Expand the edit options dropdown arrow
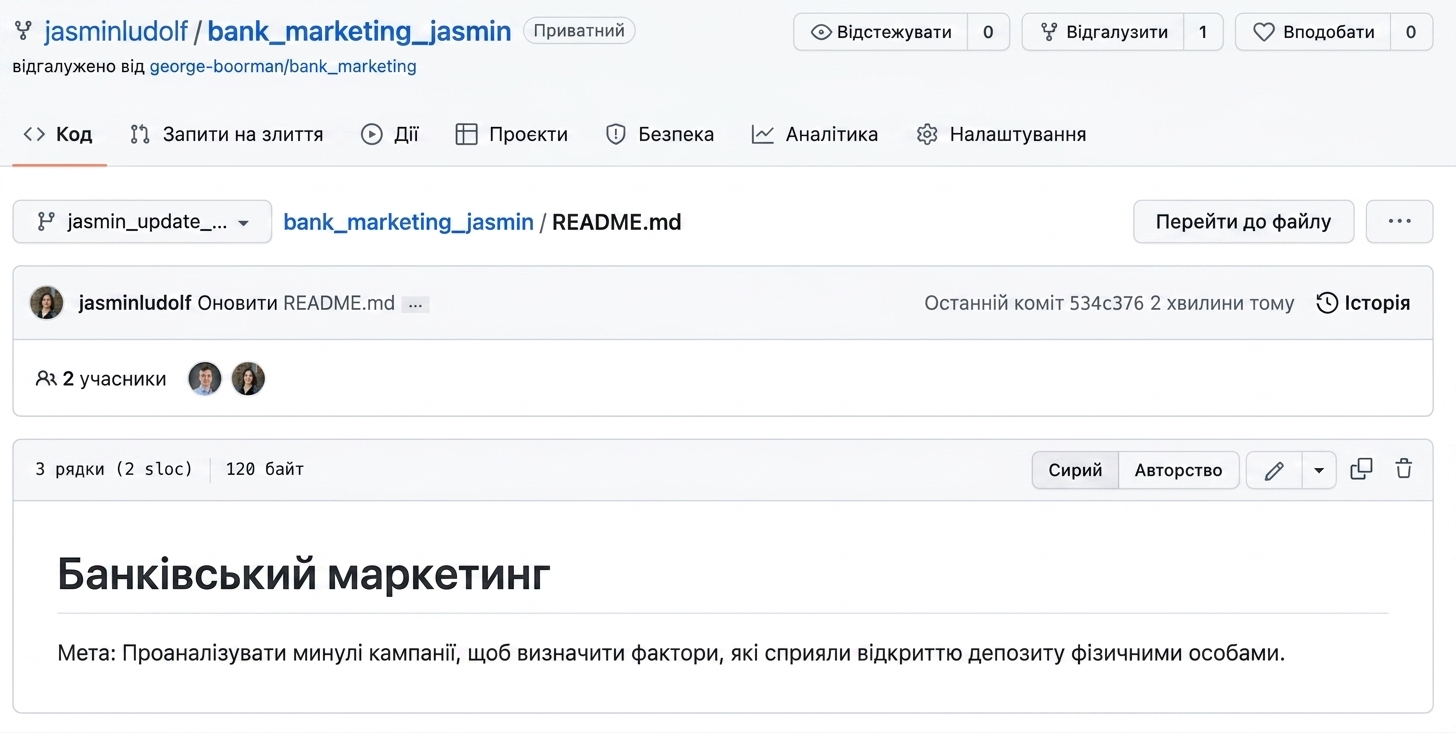The width and height of the screenshot is (1456, 733). coord(1319,470)
